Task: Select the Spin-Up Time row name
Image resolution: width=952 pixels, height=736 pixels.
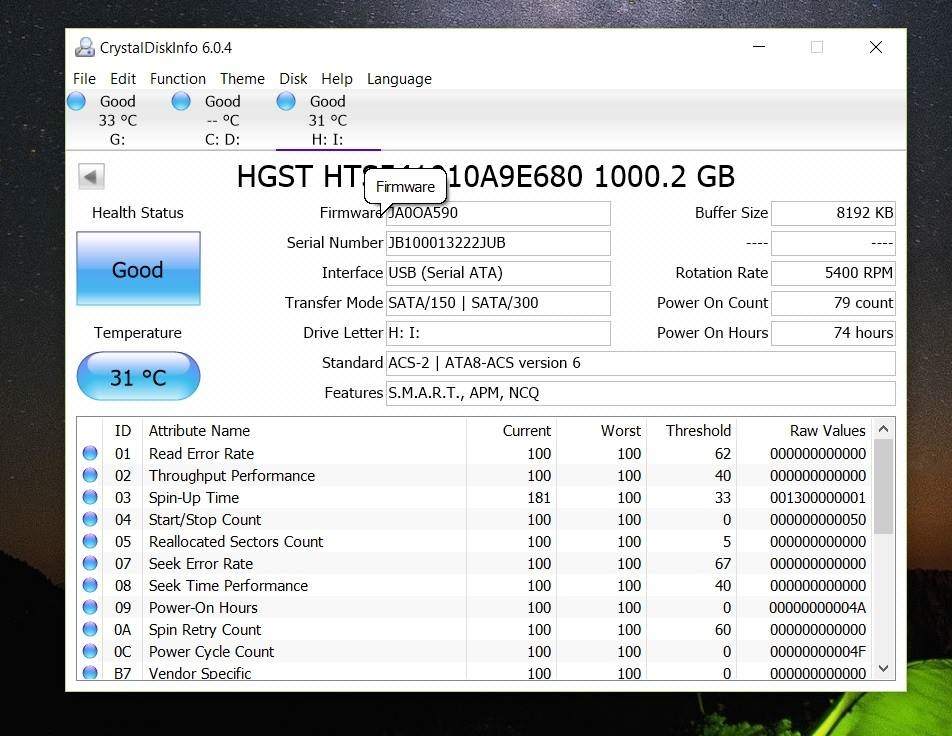Action: point(194,498)
